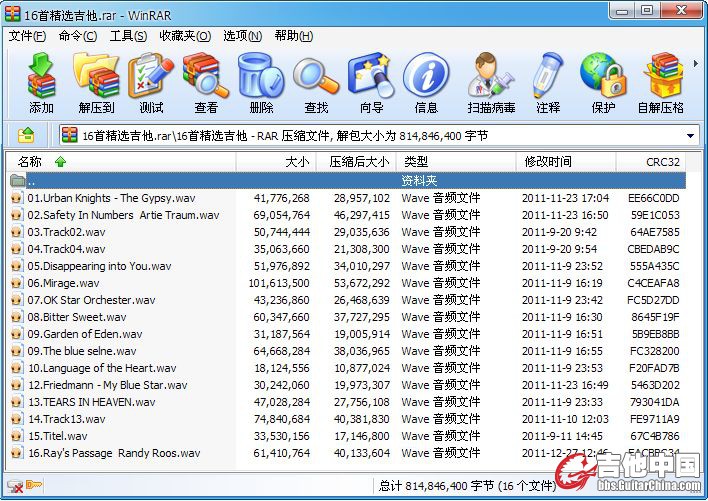
Task: Select file 08.Bitter Sweet.wav
Action: [x=77, y=317]
